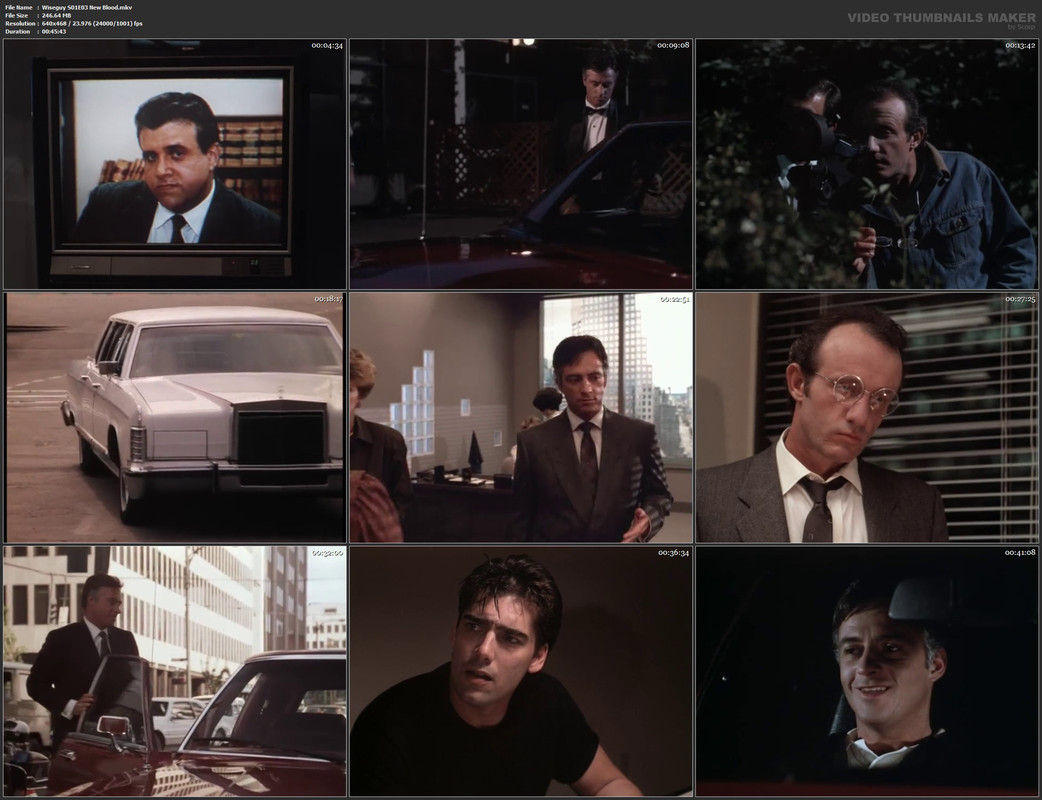The width and height of the screenshot is (1042, 800).
Task: Click the timestamp '00:27:25'
Action: pyautogui.click(x=1020, y=299)
